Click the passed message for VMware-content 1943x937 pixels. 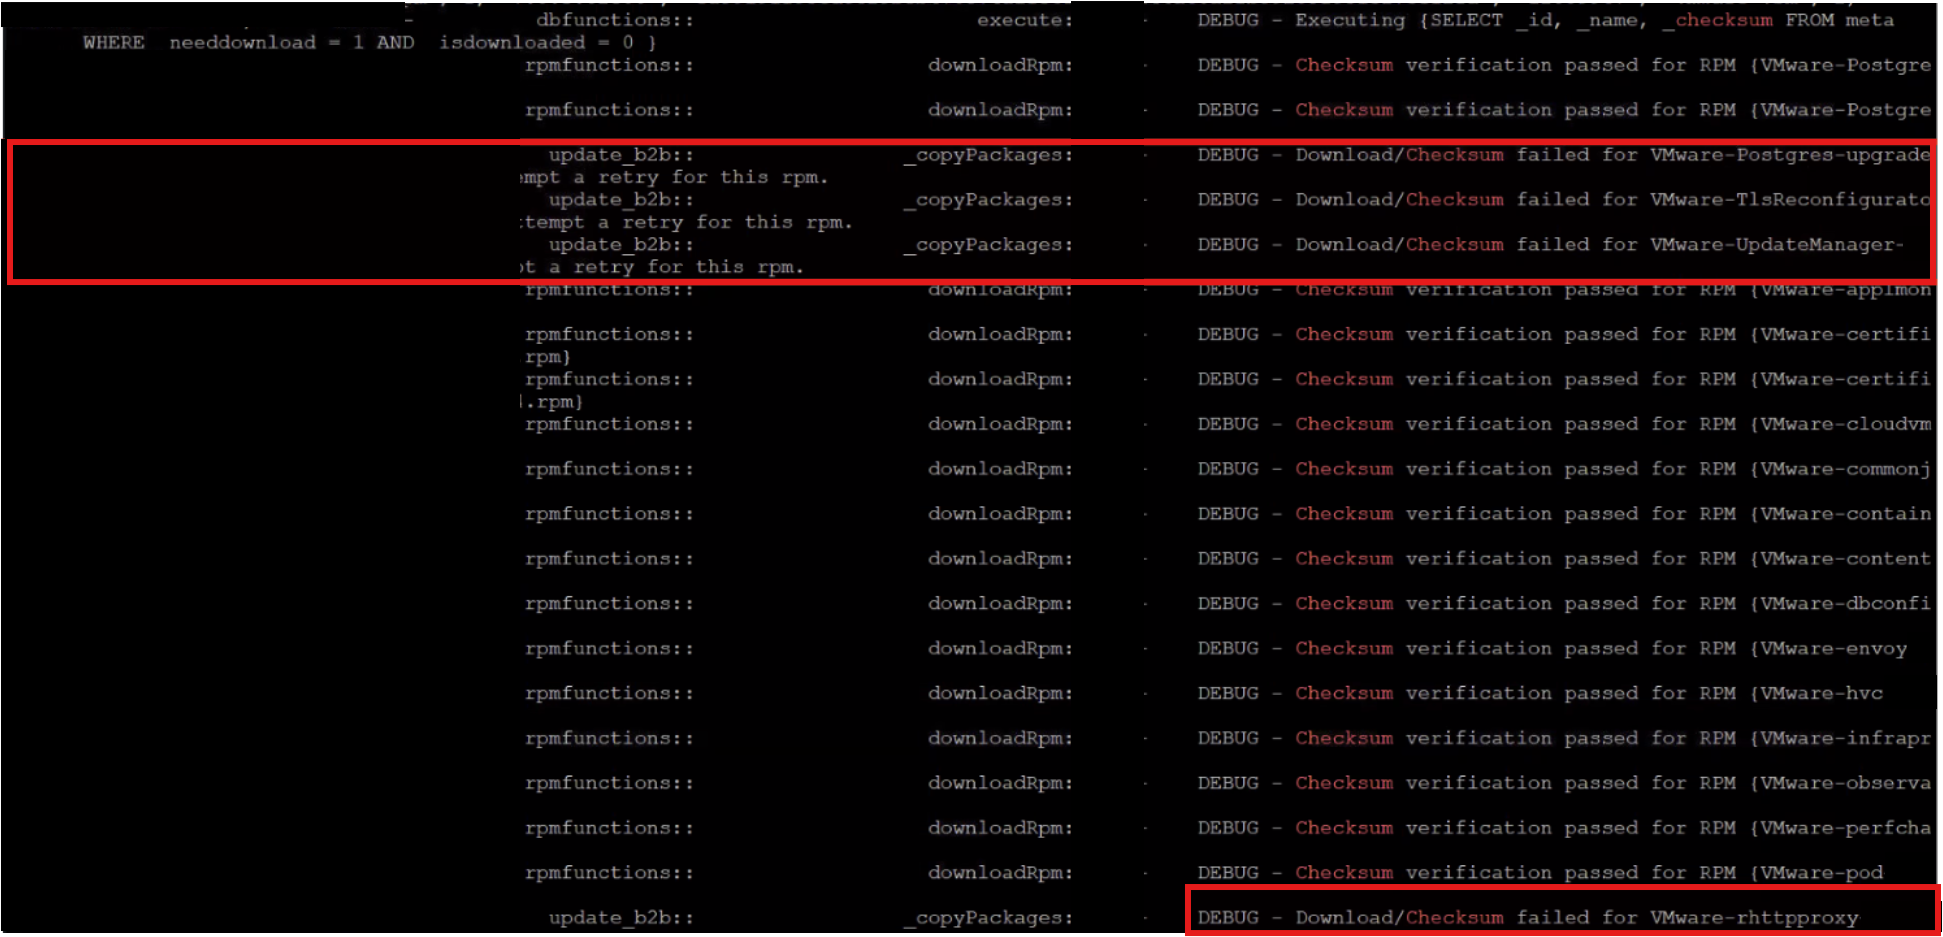click(x=1612, y=559)
